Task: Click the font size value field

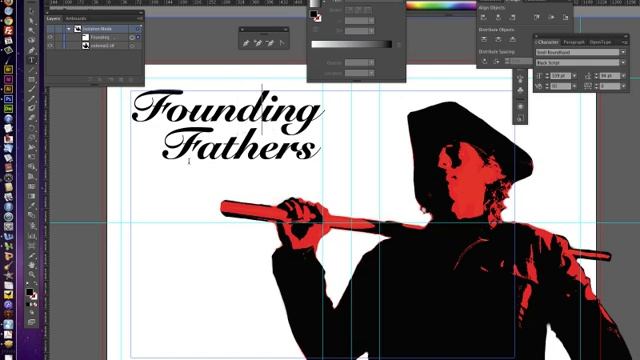Action: click(x=560, y=76)
